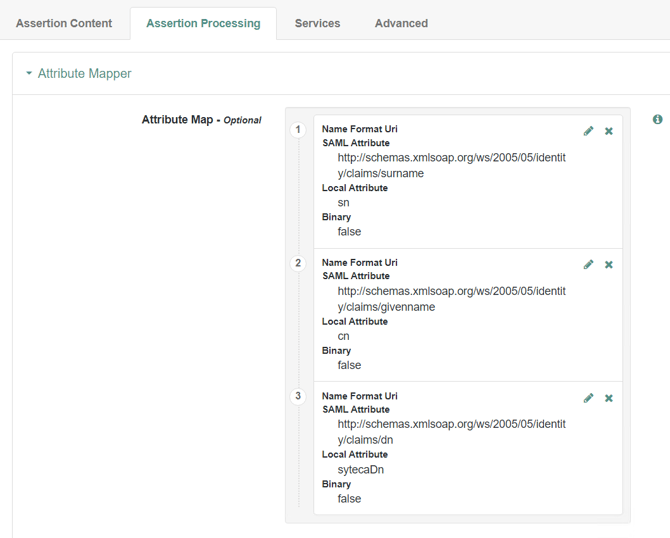Delete the sytecaDn attribute mapping

tap(609, 398)
